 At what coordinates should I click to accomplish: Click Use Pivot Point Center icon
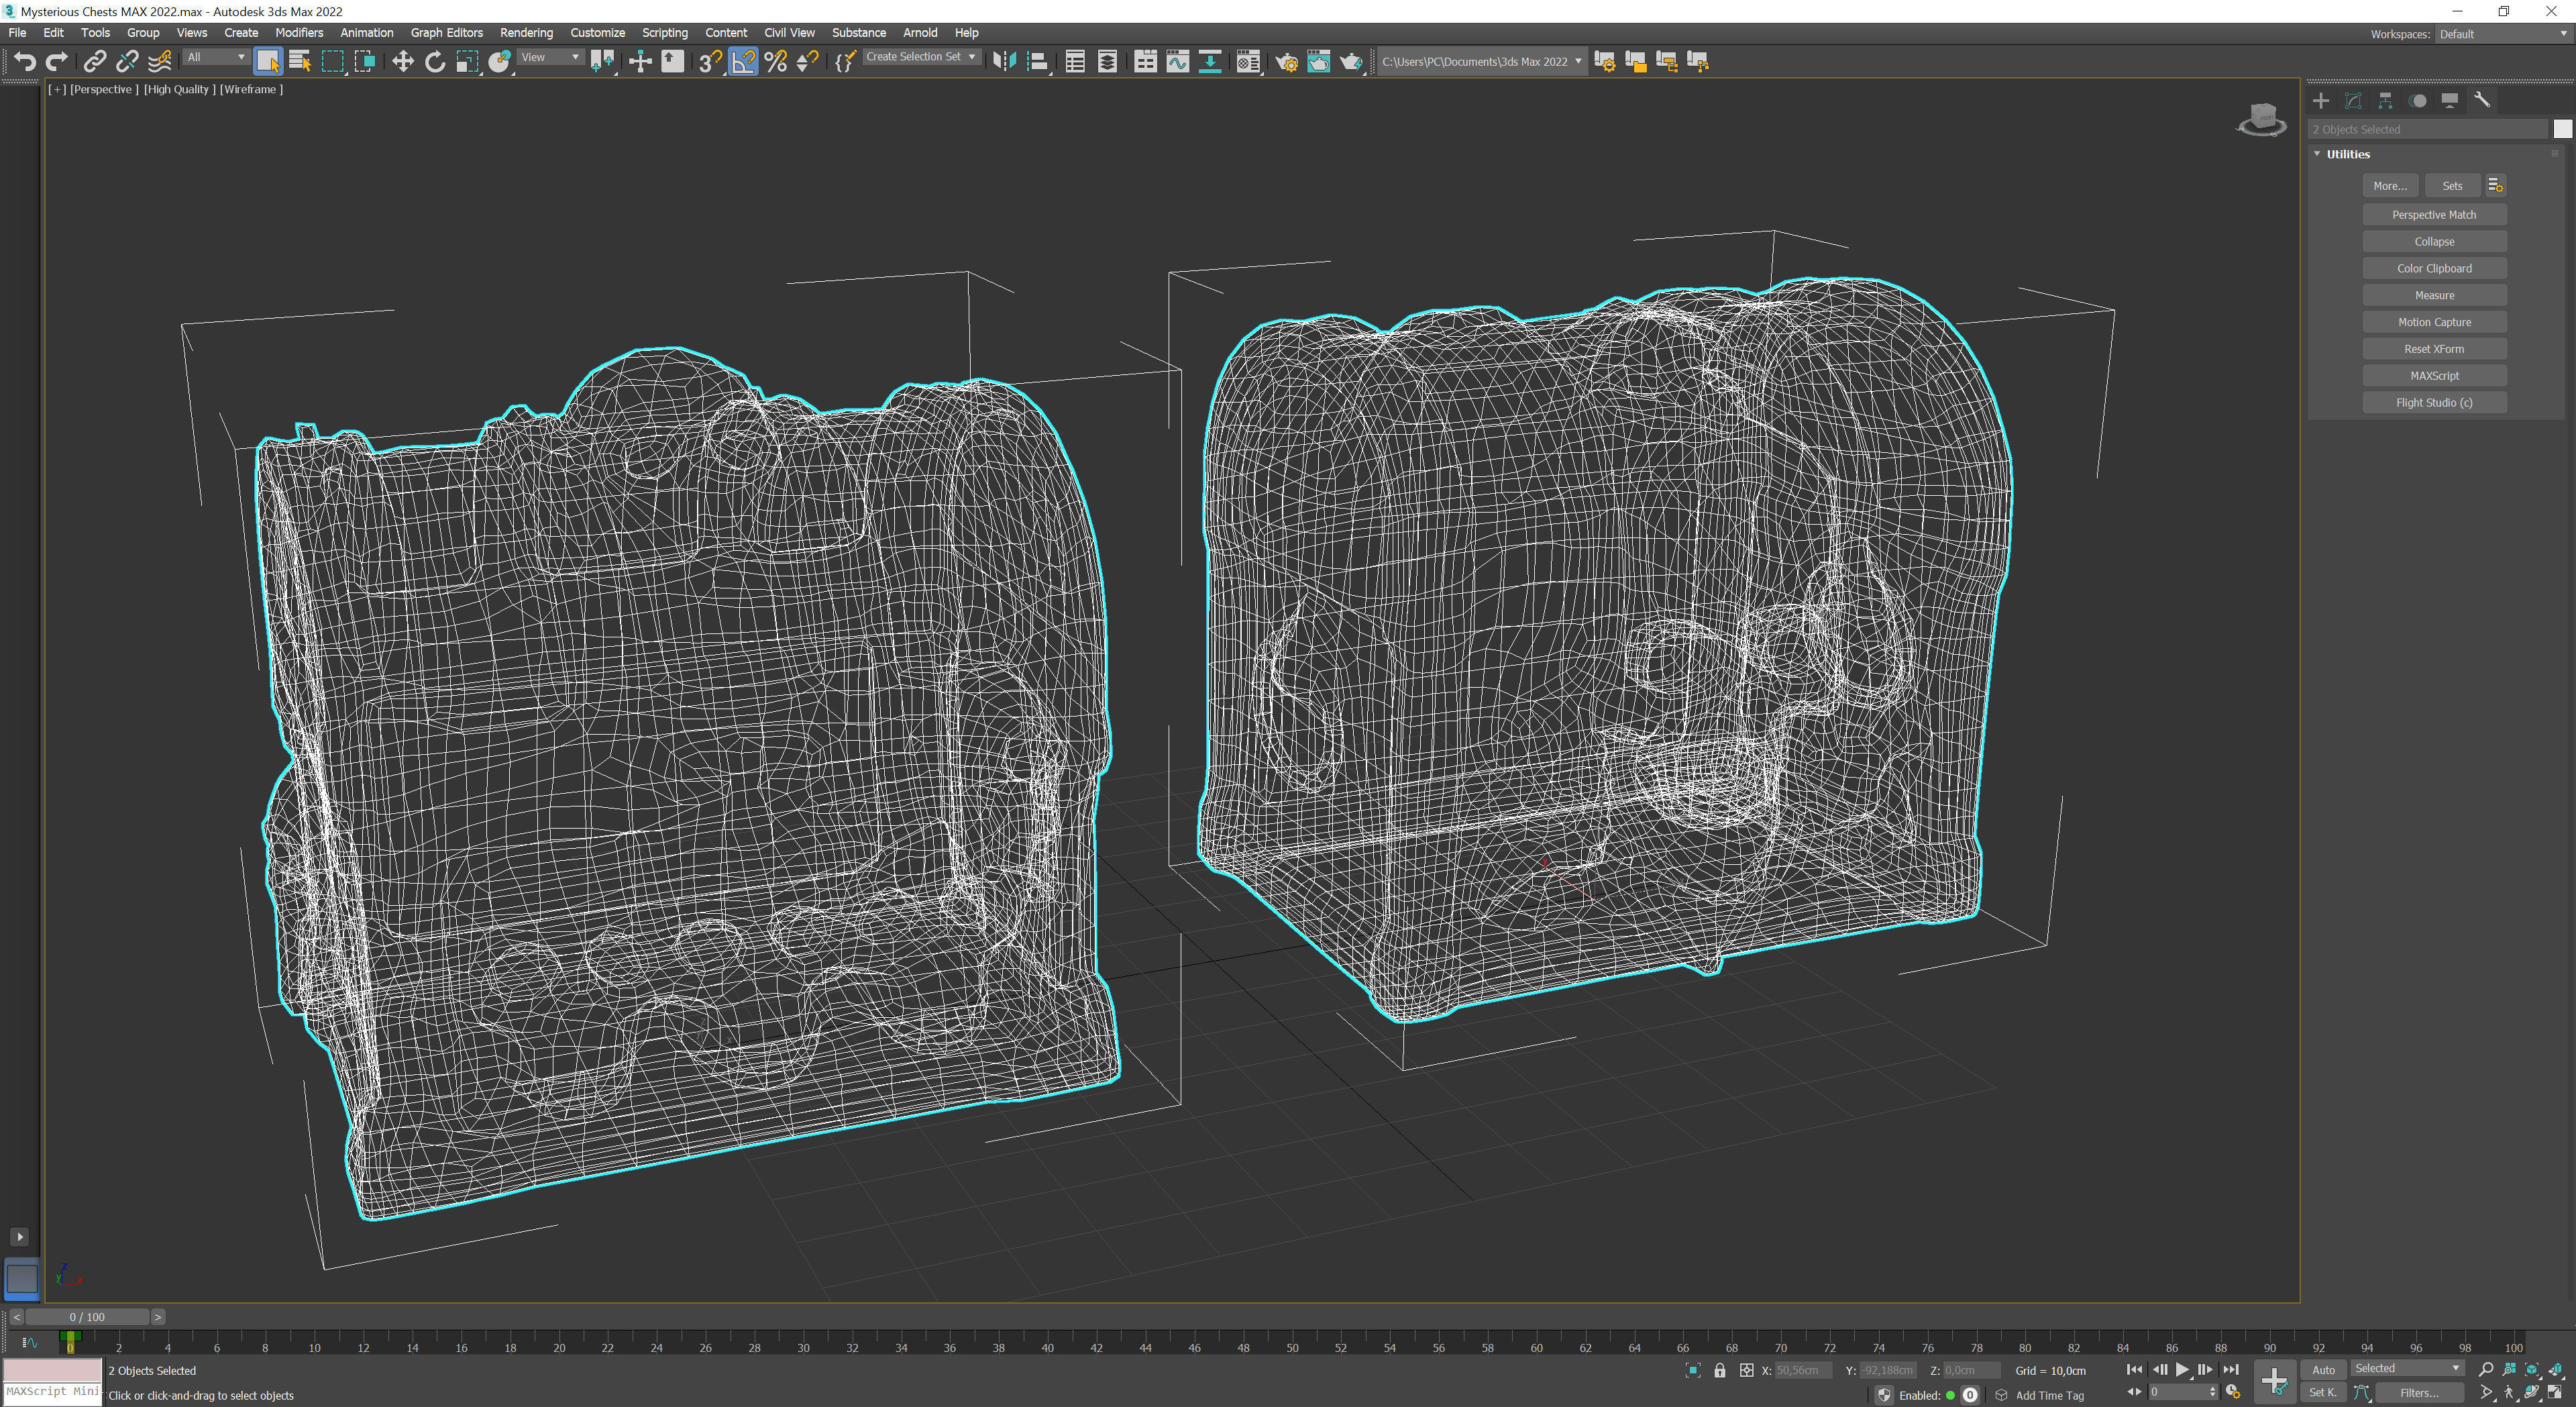602,62
